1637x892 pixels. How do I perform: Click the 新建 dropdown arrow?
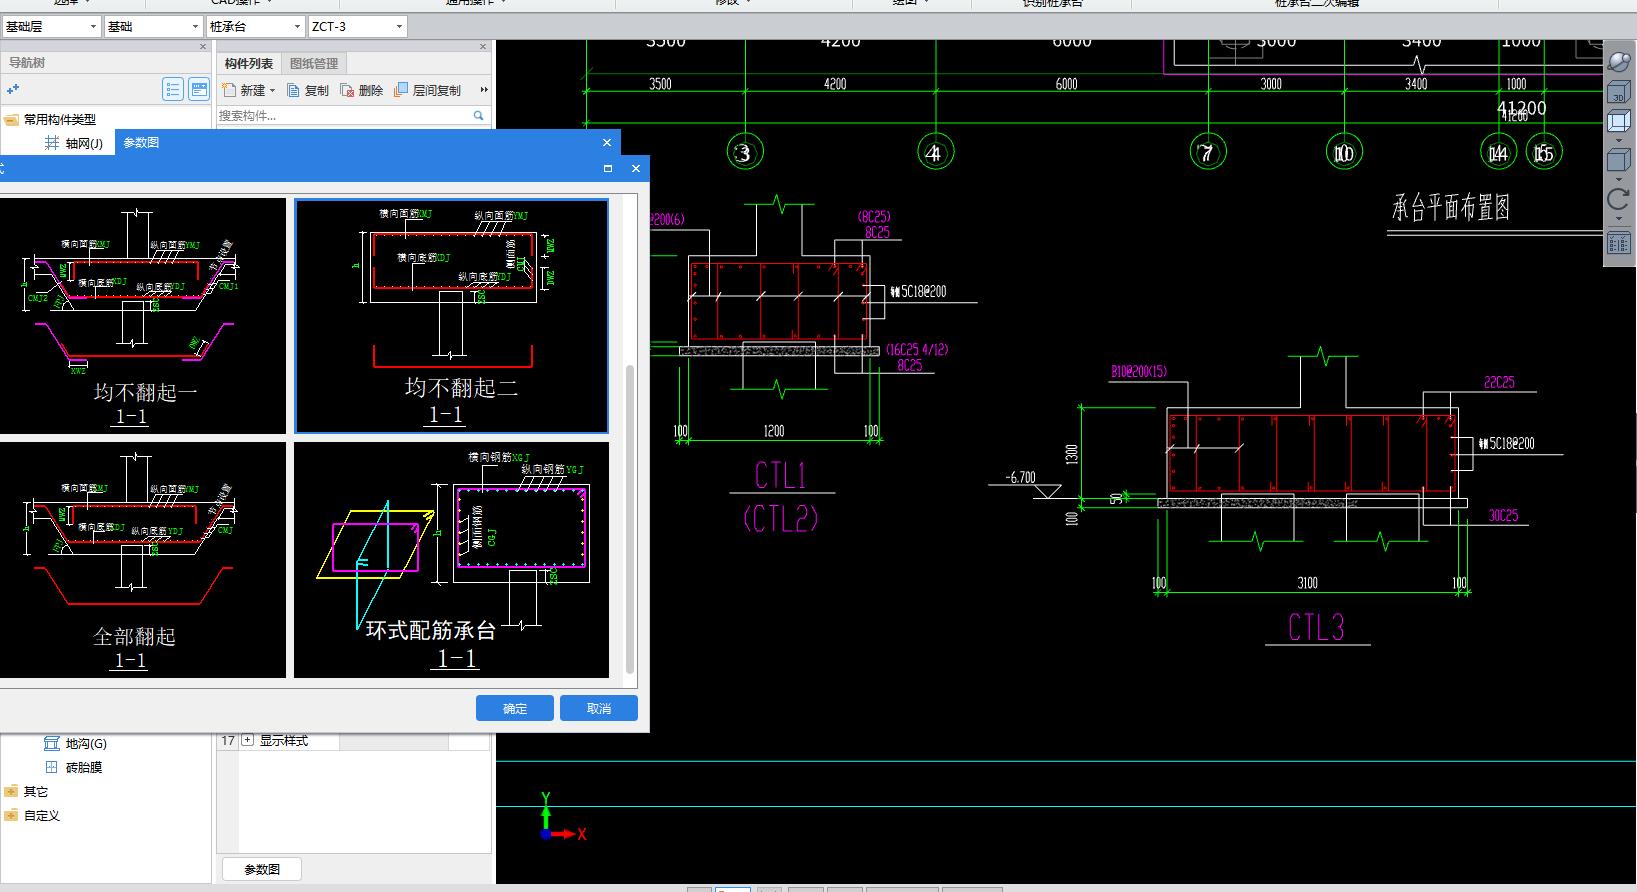(272, 91)
